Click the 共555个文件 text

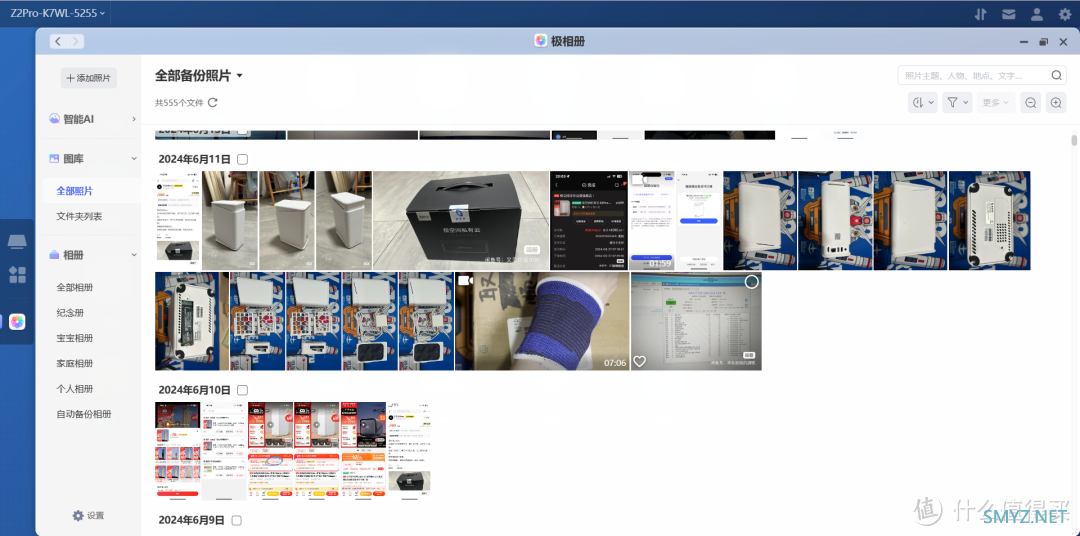(179, 103)
